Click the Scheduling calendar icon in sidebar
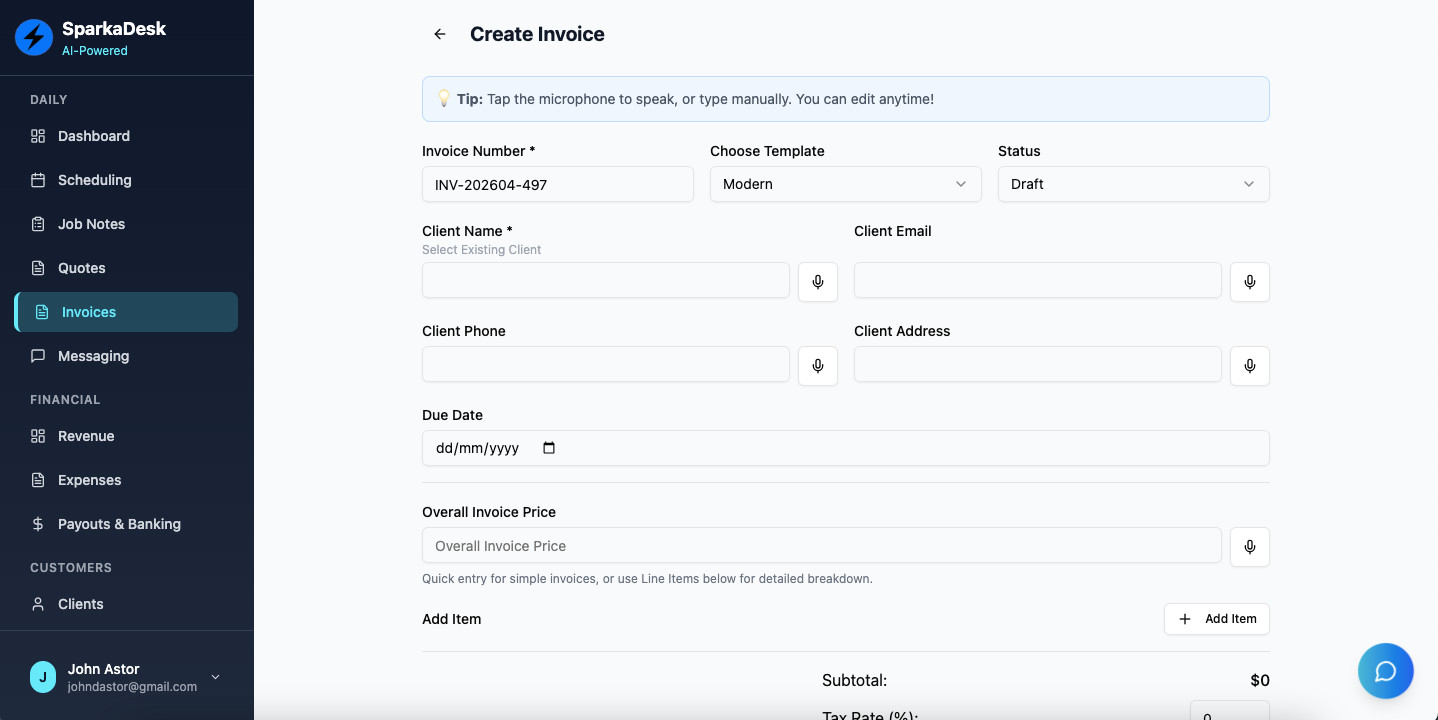The height and width of the screenshot is (720, 1438). pos(38,180)
